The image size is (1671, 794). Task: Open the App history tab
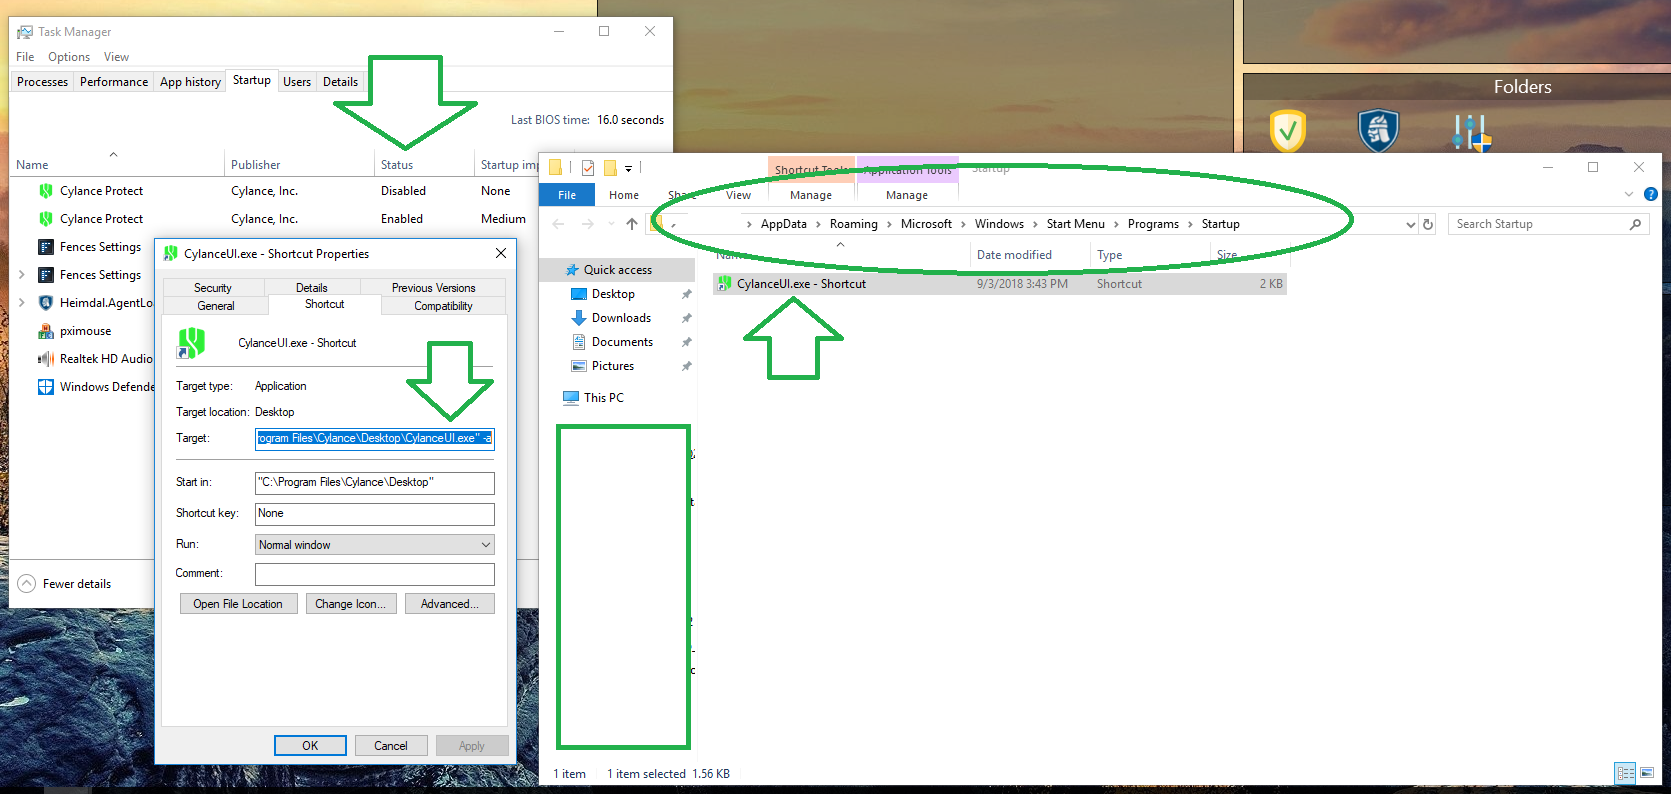190,82
